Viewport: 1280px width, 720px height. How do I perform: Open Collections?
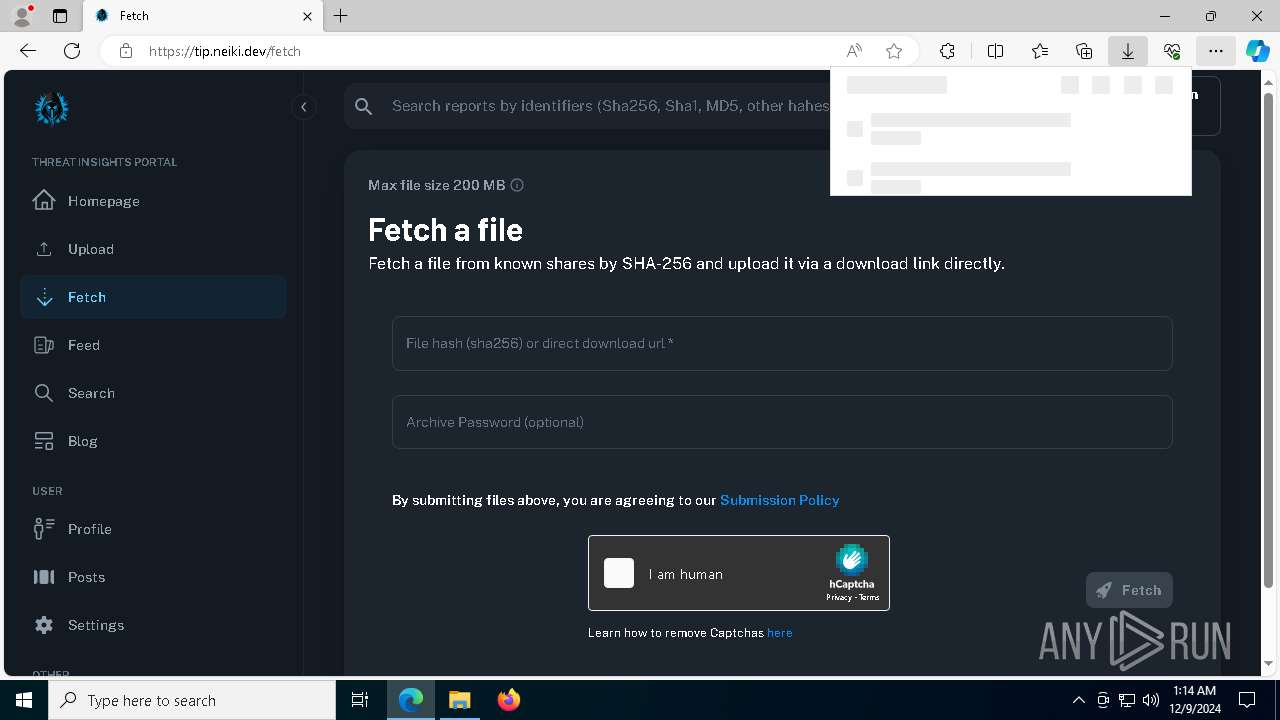tap(1084, 51)
